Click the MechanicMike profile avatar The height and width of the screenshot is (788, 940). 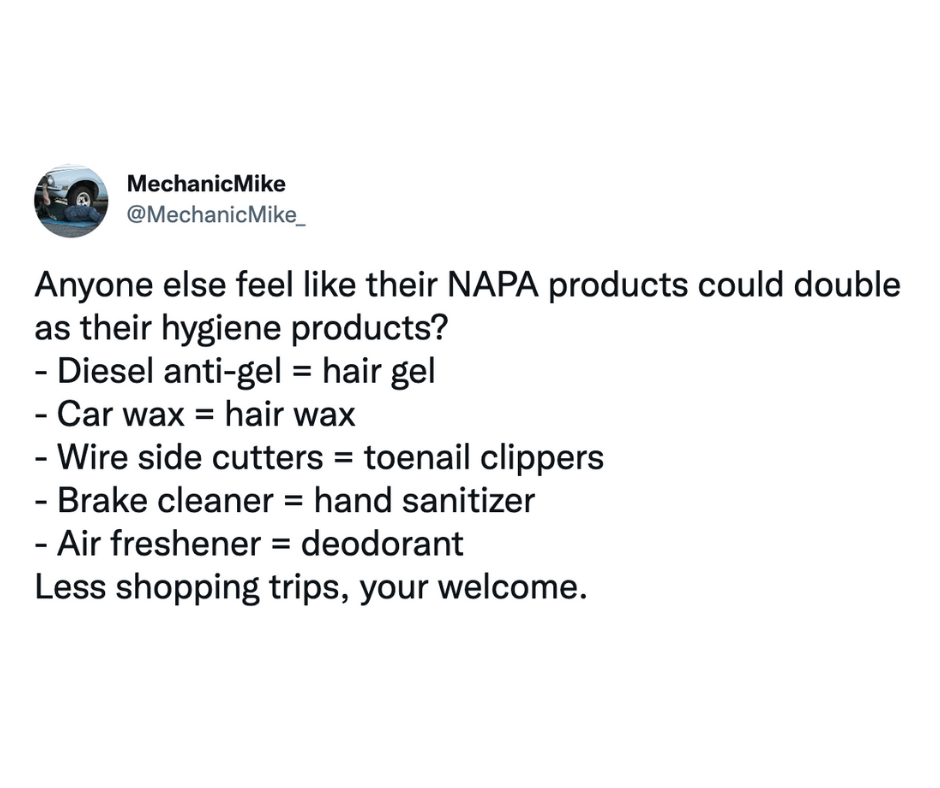[71, 201]
